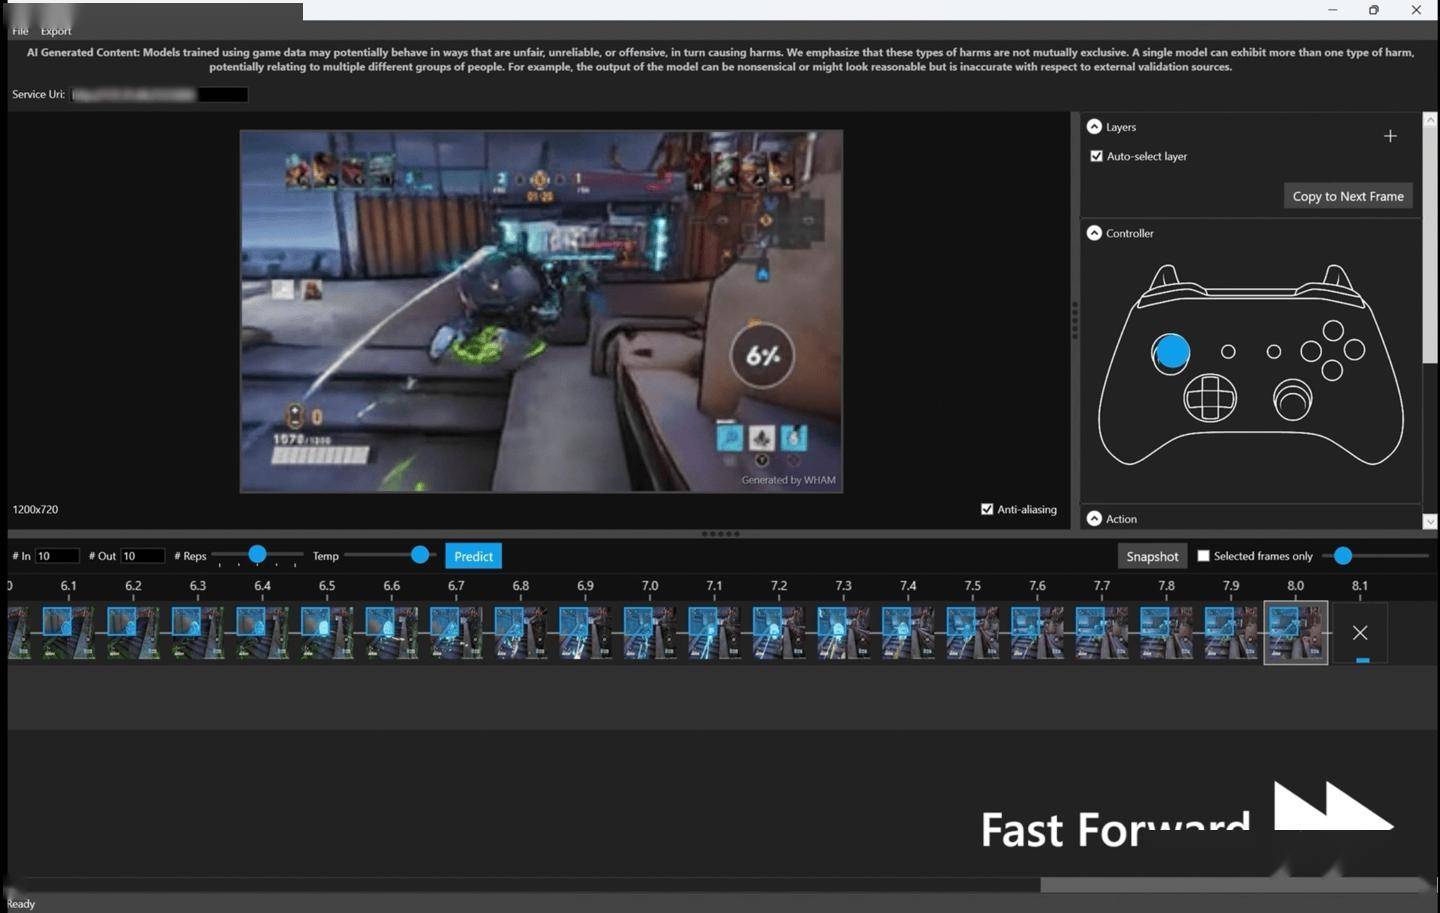
Task: Select the frame thumbnail at 7.0
Action: click(649, 632)
